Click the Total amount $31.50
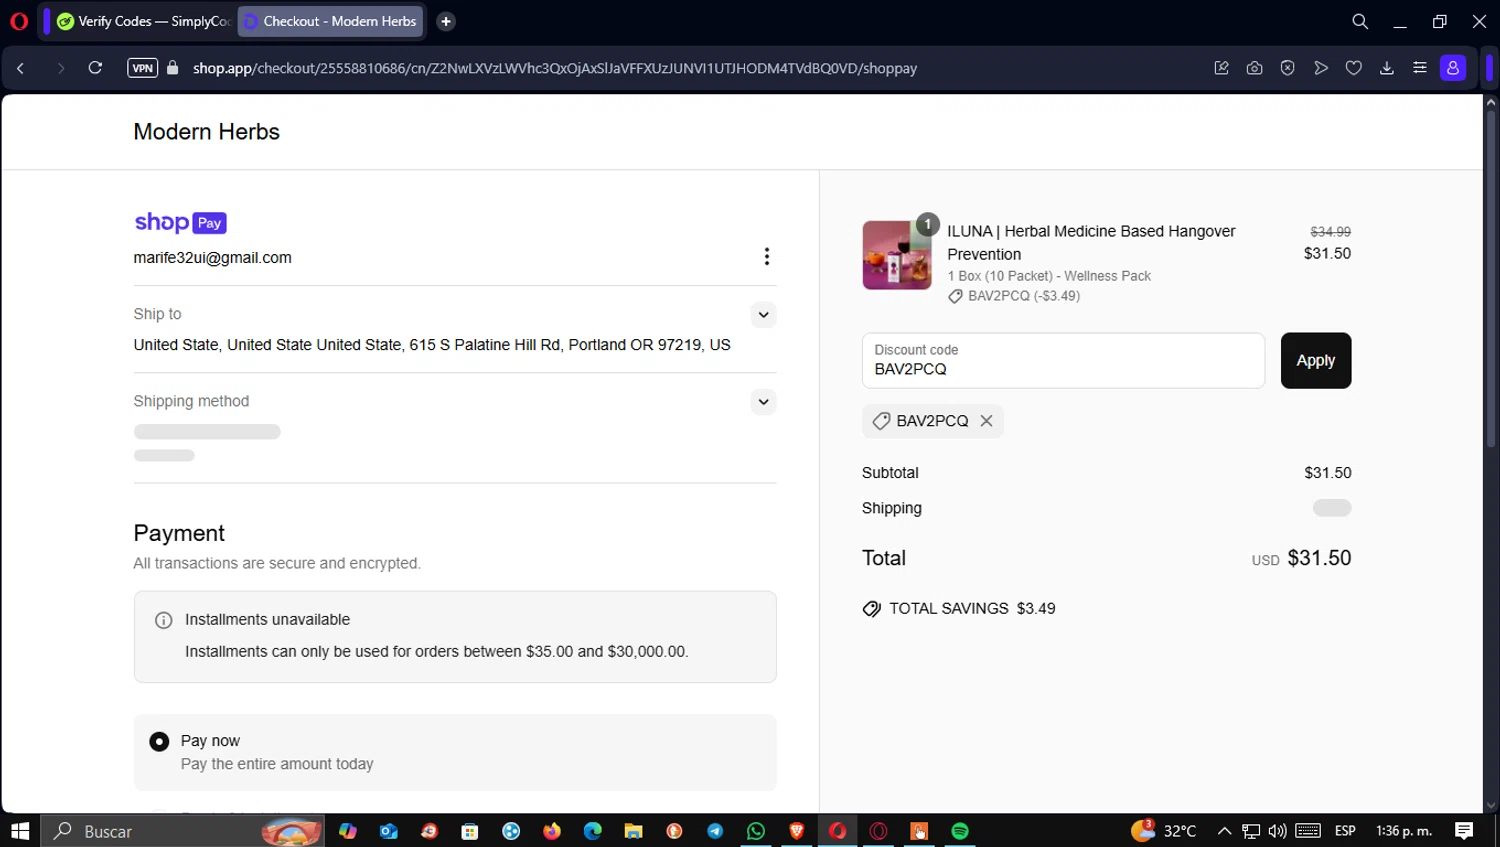 tap(1319, 558)
